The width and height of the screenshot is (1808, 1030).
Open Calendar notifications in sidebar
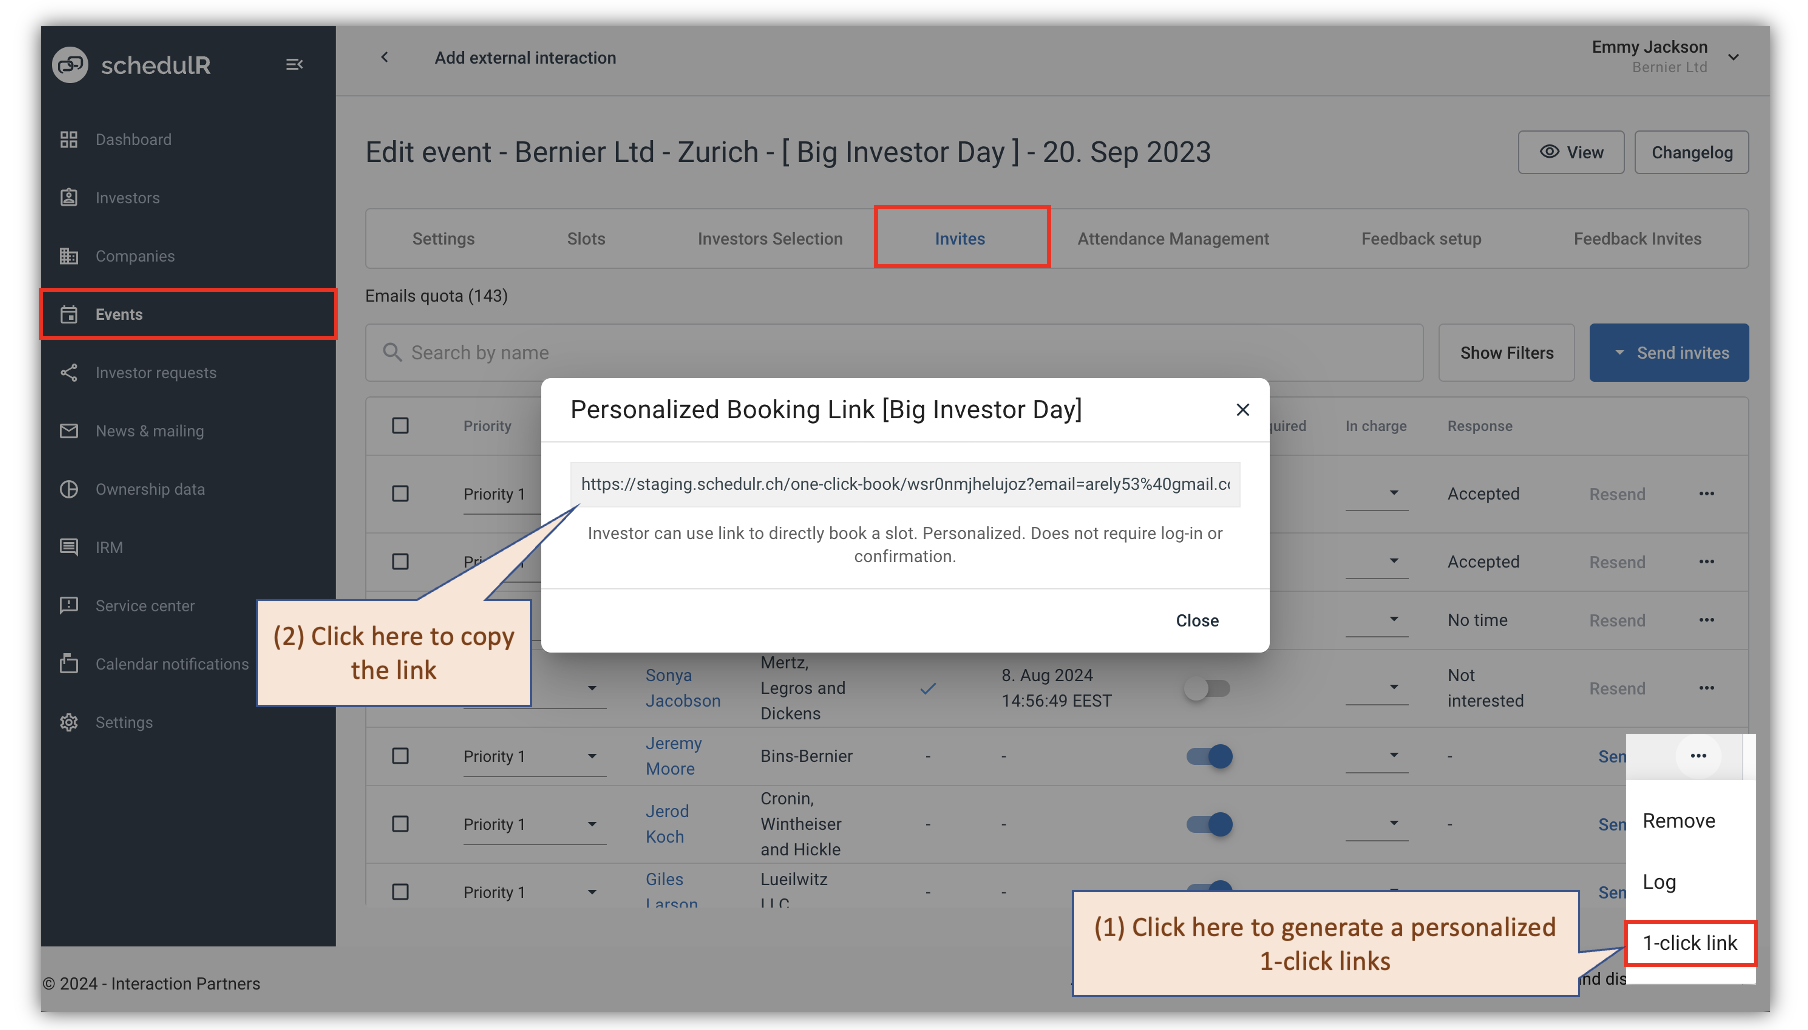tap(172, 663)
